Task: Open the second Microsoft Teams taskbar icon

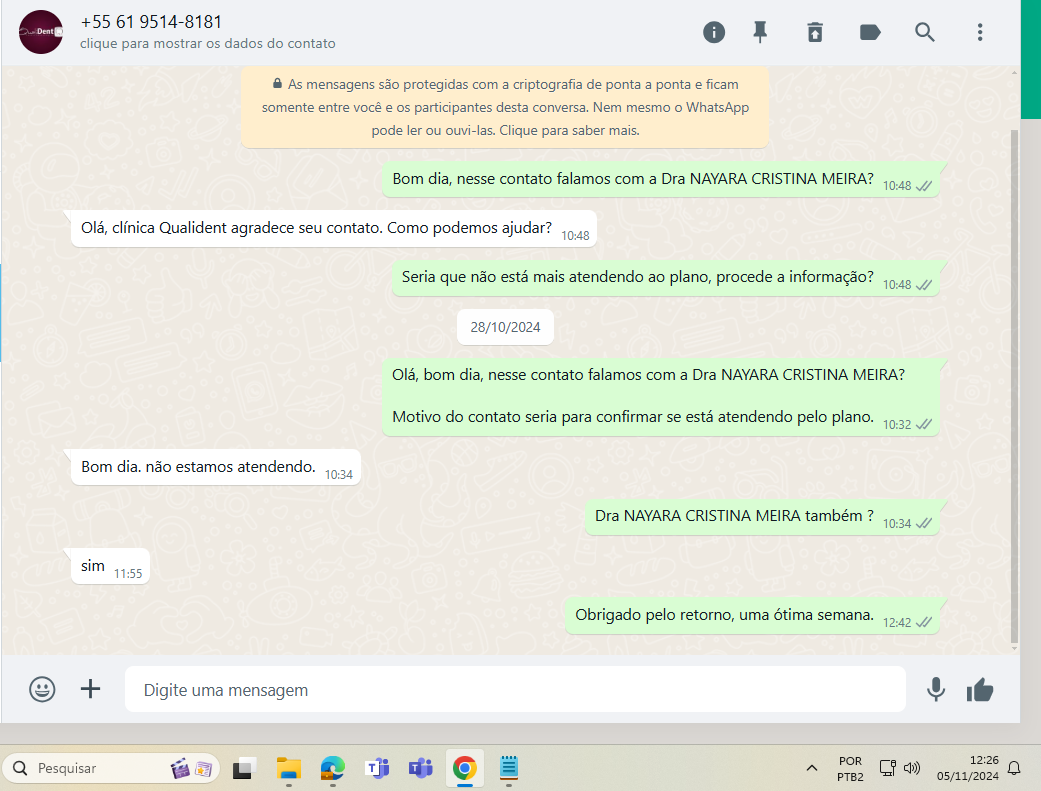Action: 420,768
